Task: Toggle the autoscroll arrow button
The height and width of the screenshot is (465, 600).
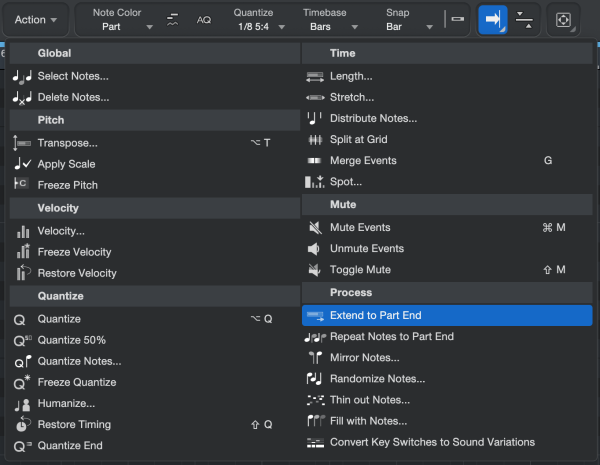Action: point(493,20)
